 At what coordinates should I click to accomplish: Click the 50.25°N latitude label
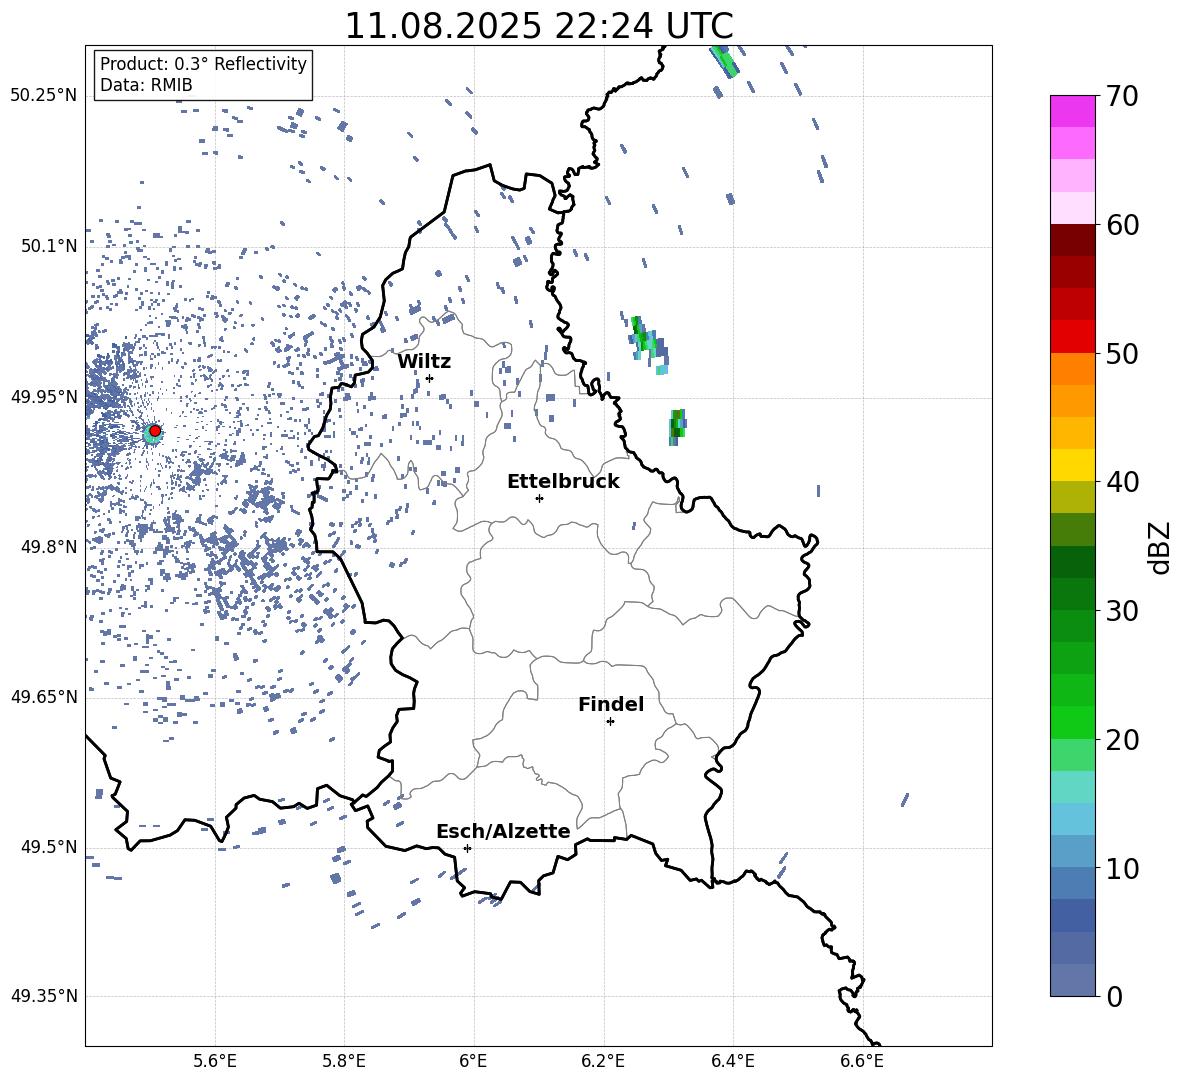point(44,96)
